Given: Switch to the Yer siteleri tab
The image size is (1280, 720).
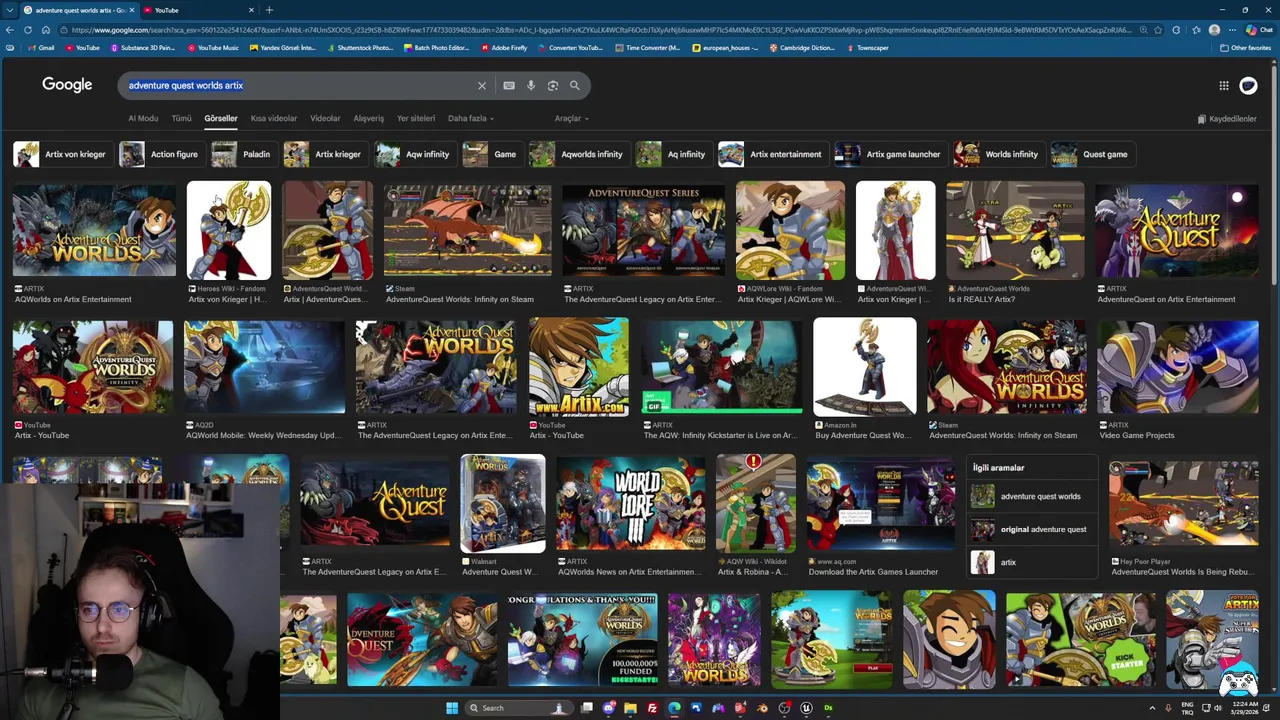Looking at the screenshot, I should point(416,118).
